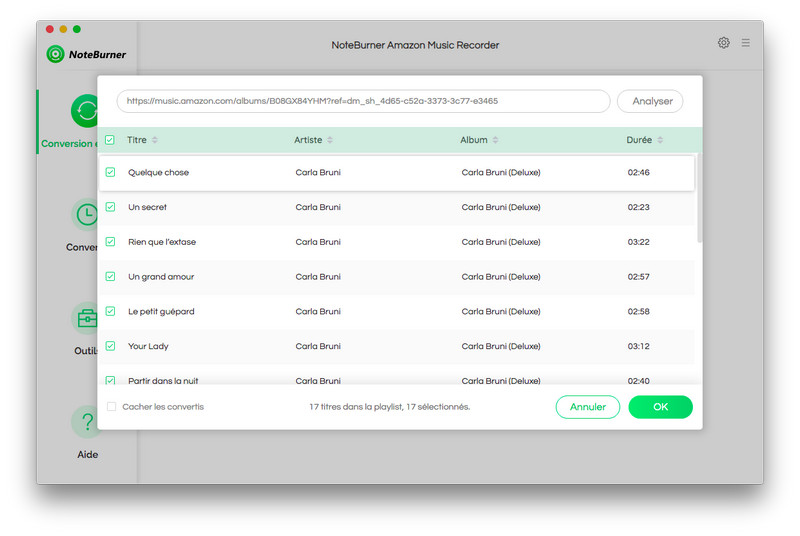The image size is (800, 536).
Task: Click the Your Lady title text
Action: (x=148, y=346)
